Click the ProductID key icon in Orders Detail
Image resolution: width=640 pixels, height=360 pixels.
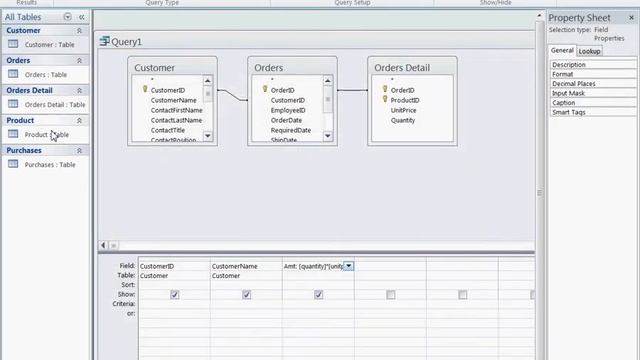click(x=385, y=99)
